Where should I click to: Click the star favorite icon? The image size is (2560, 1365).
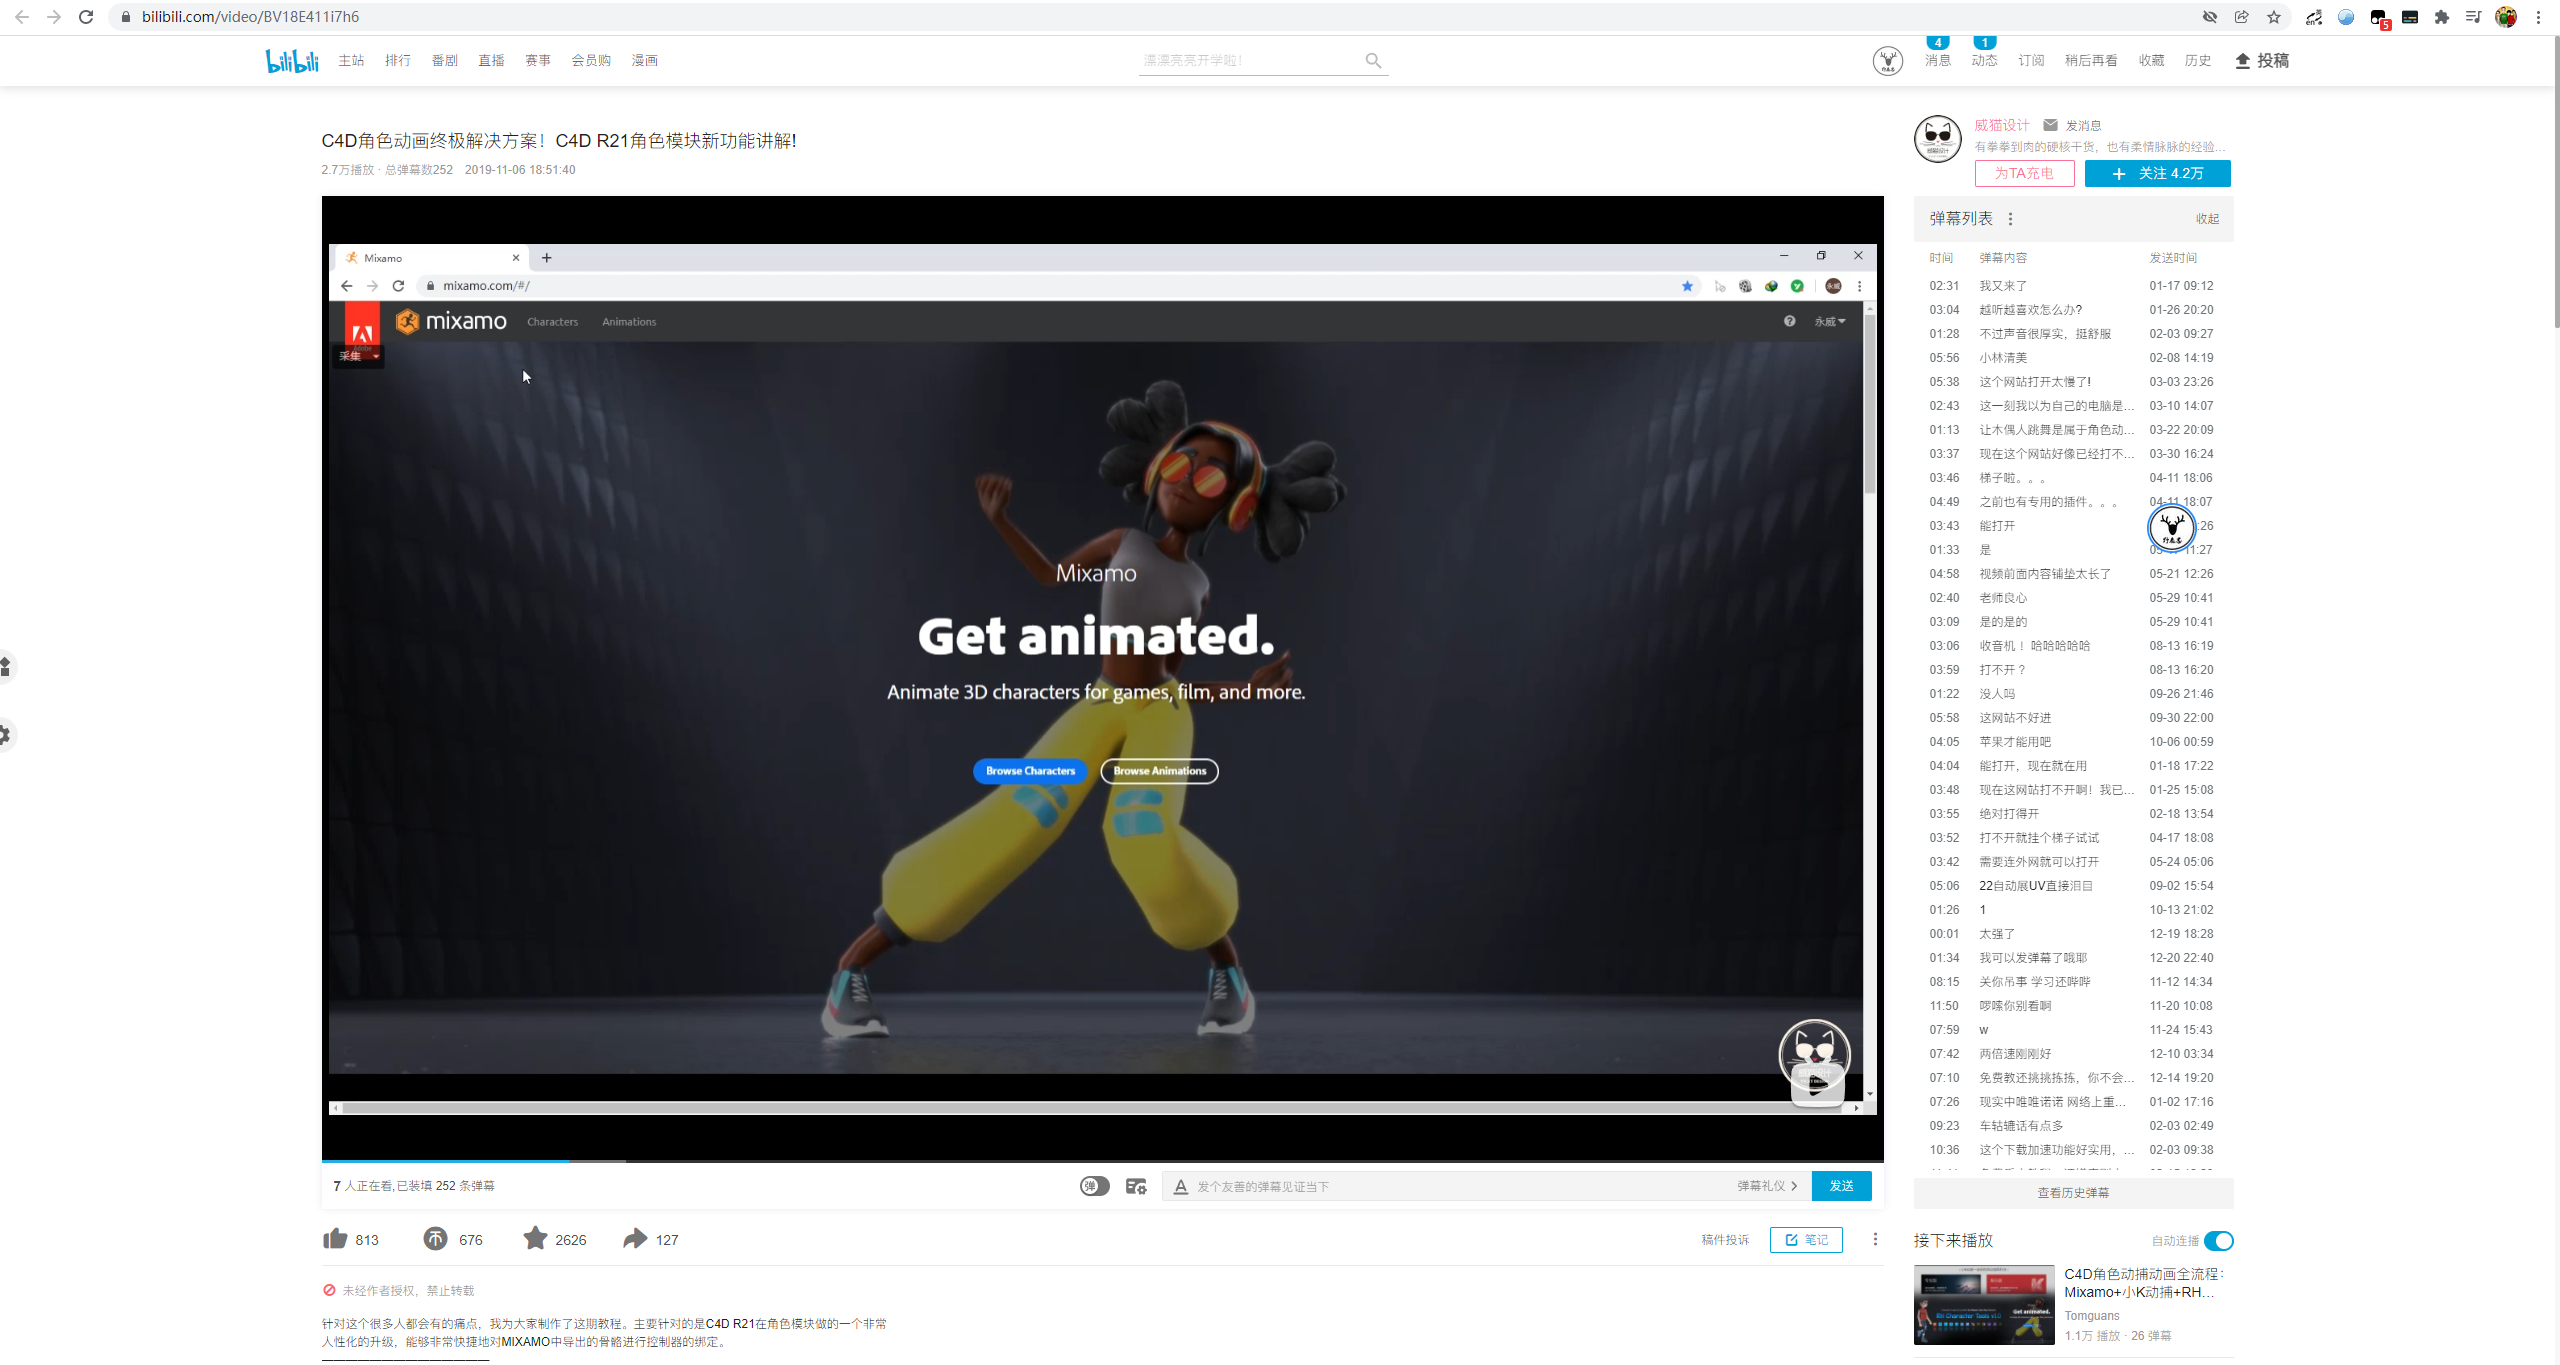(536, 1239)
